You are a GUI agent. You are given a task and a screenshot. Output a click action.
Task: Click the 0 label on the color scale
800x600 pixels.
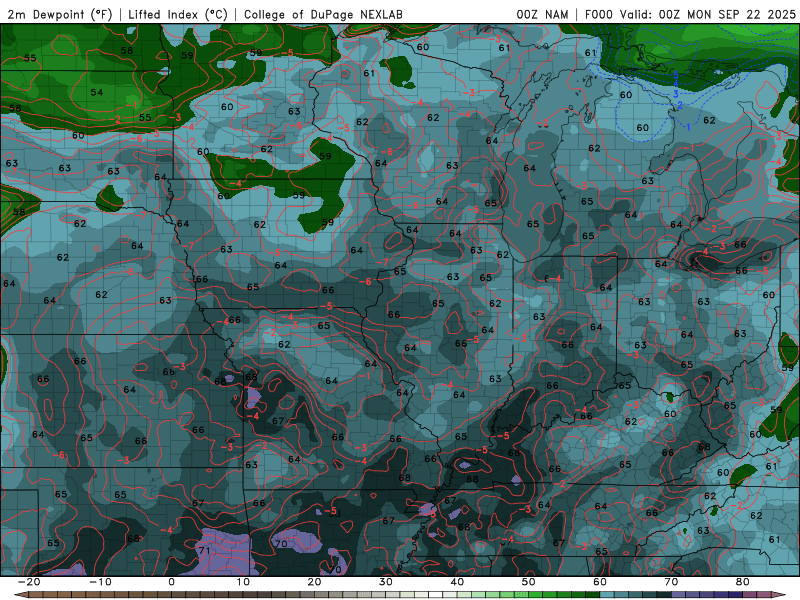click(171, 582)
